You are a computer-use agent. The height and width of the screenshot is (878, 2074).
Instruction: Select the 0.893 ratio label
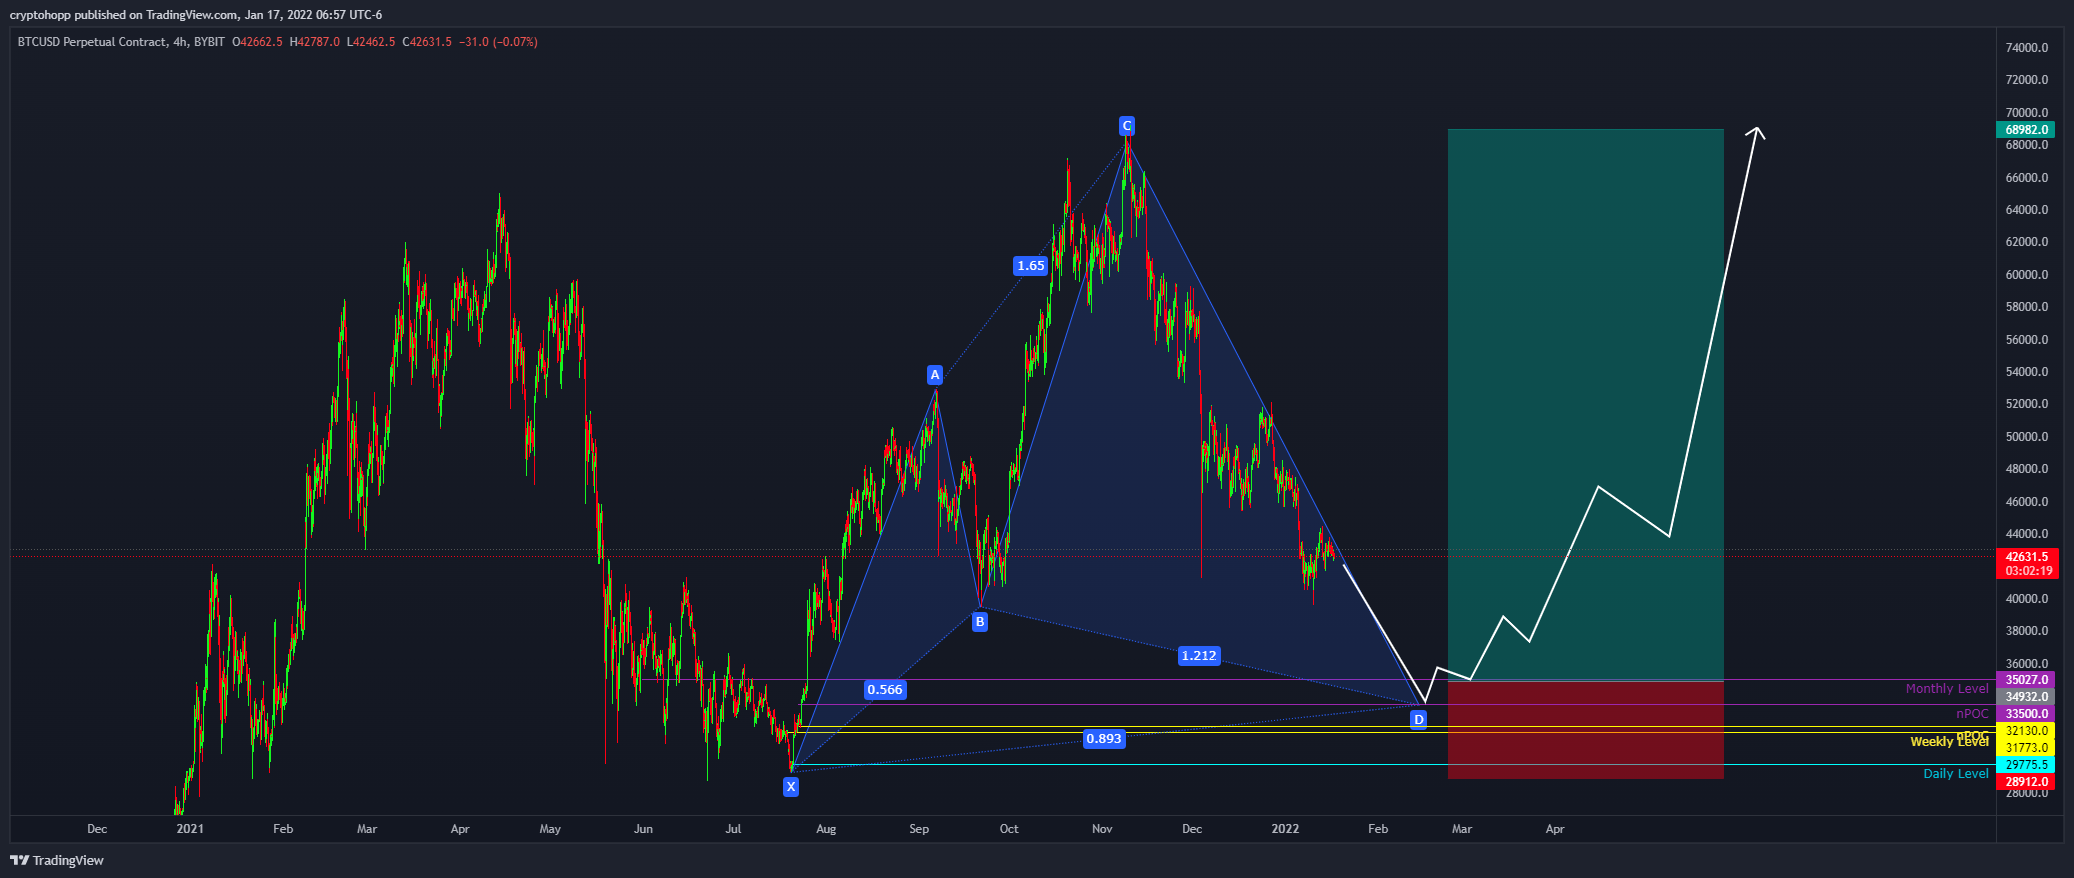pyautogui.click(x=1103, y=739)
